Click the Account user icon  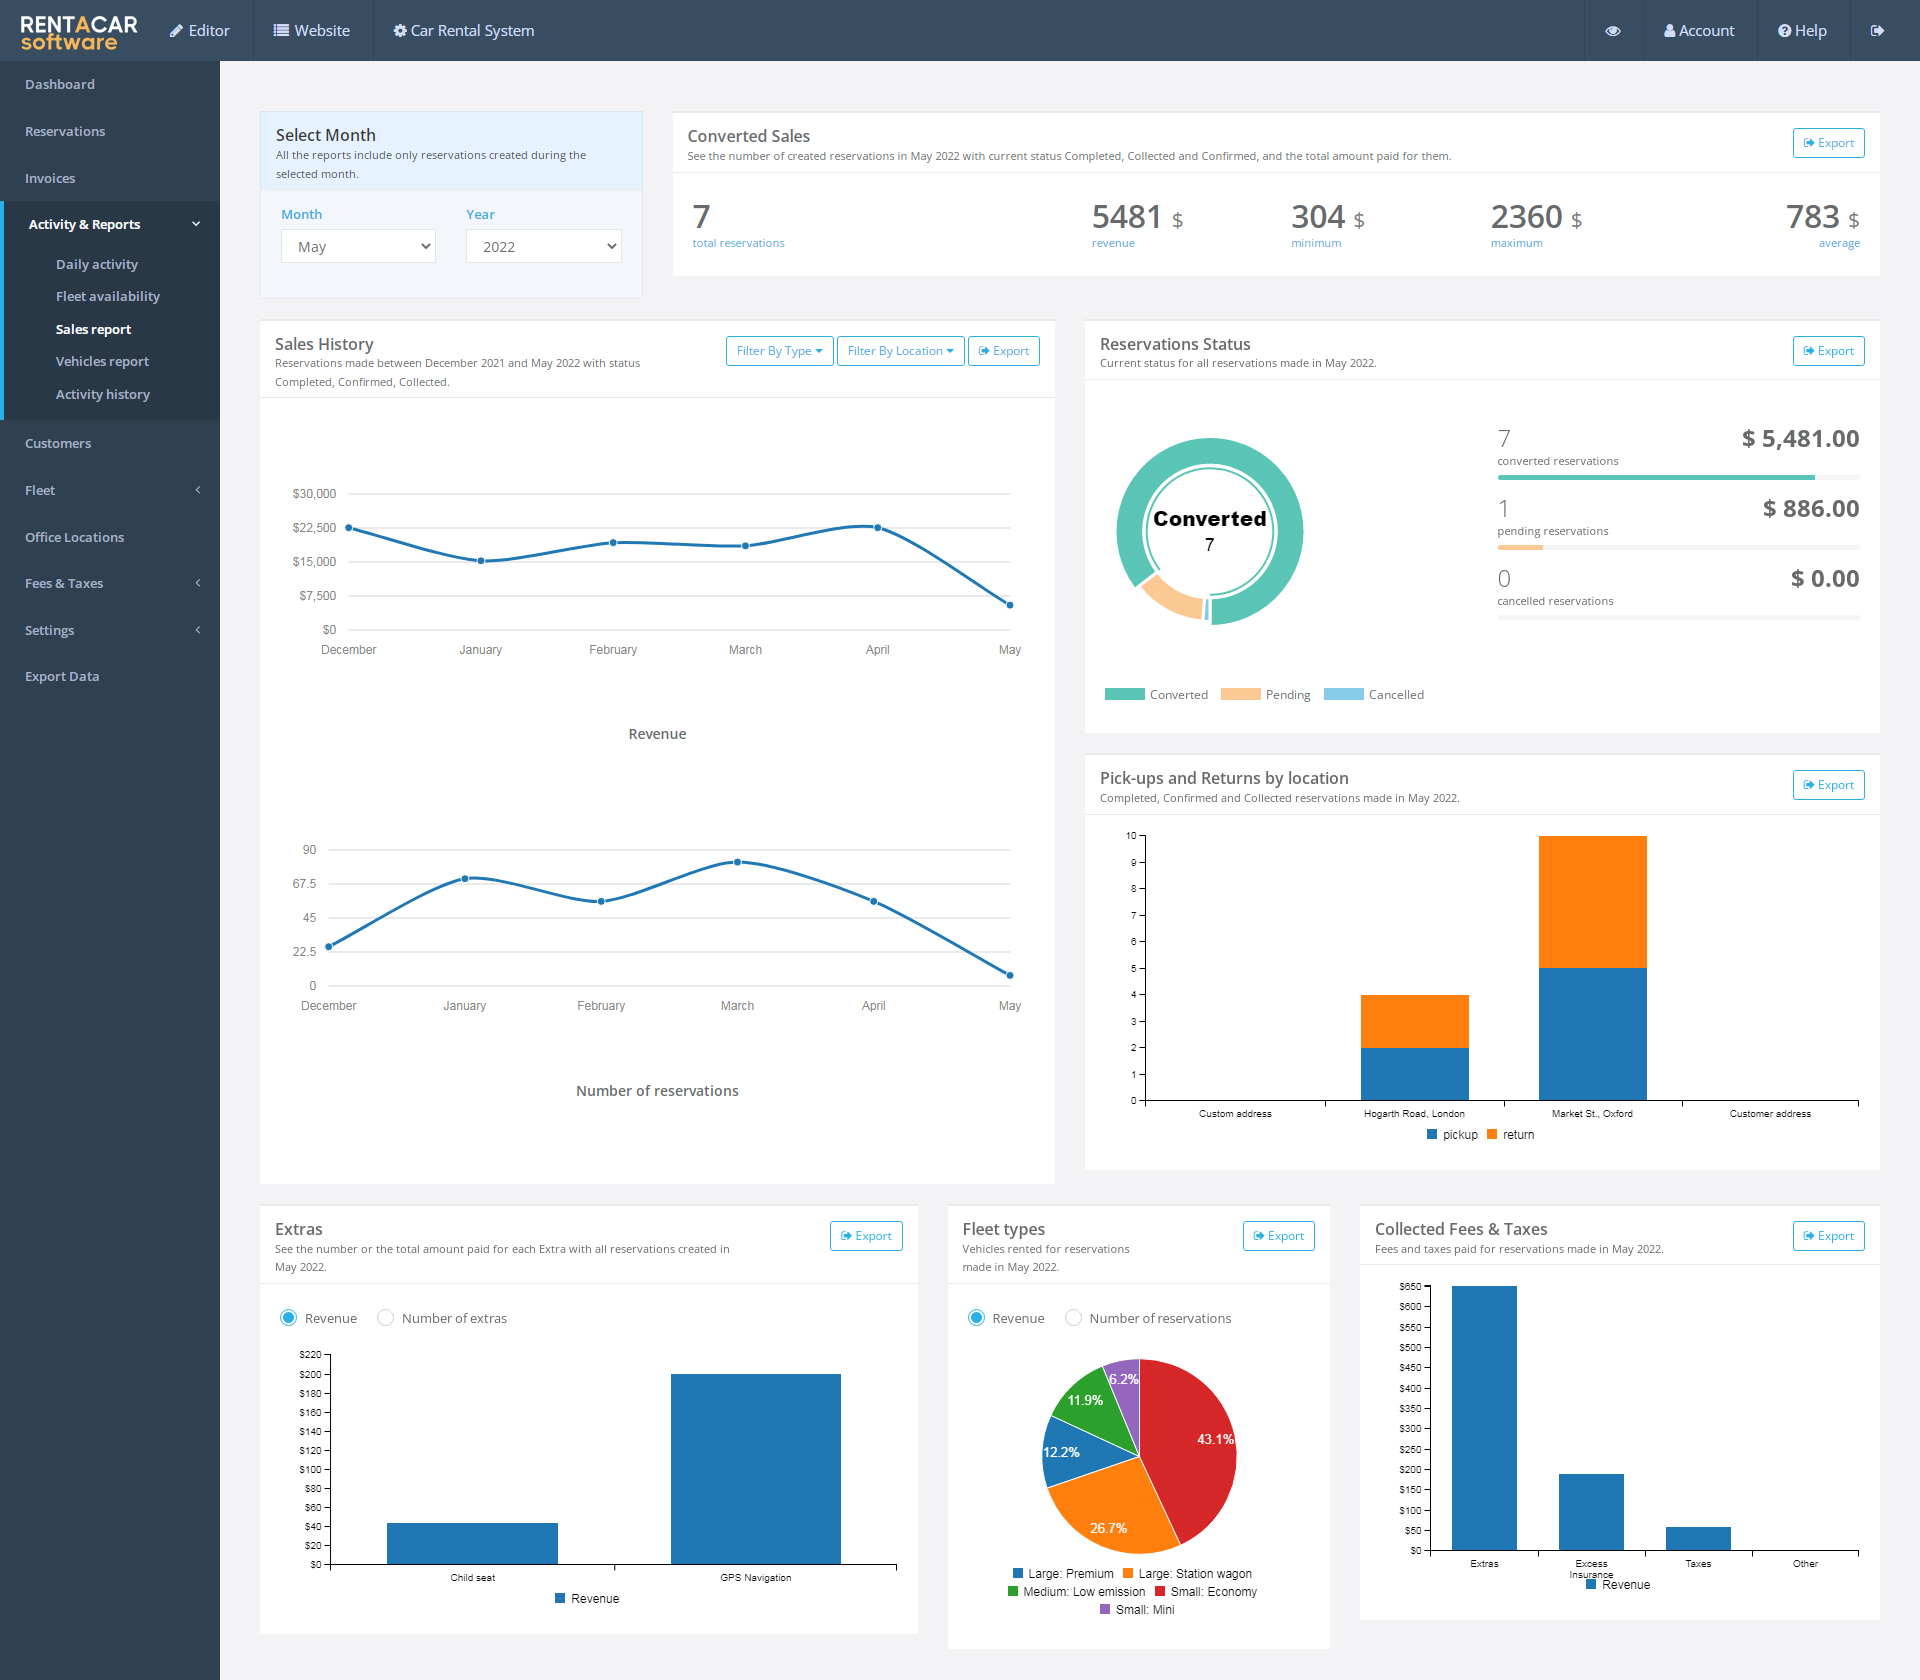(x=1669, y=31)
